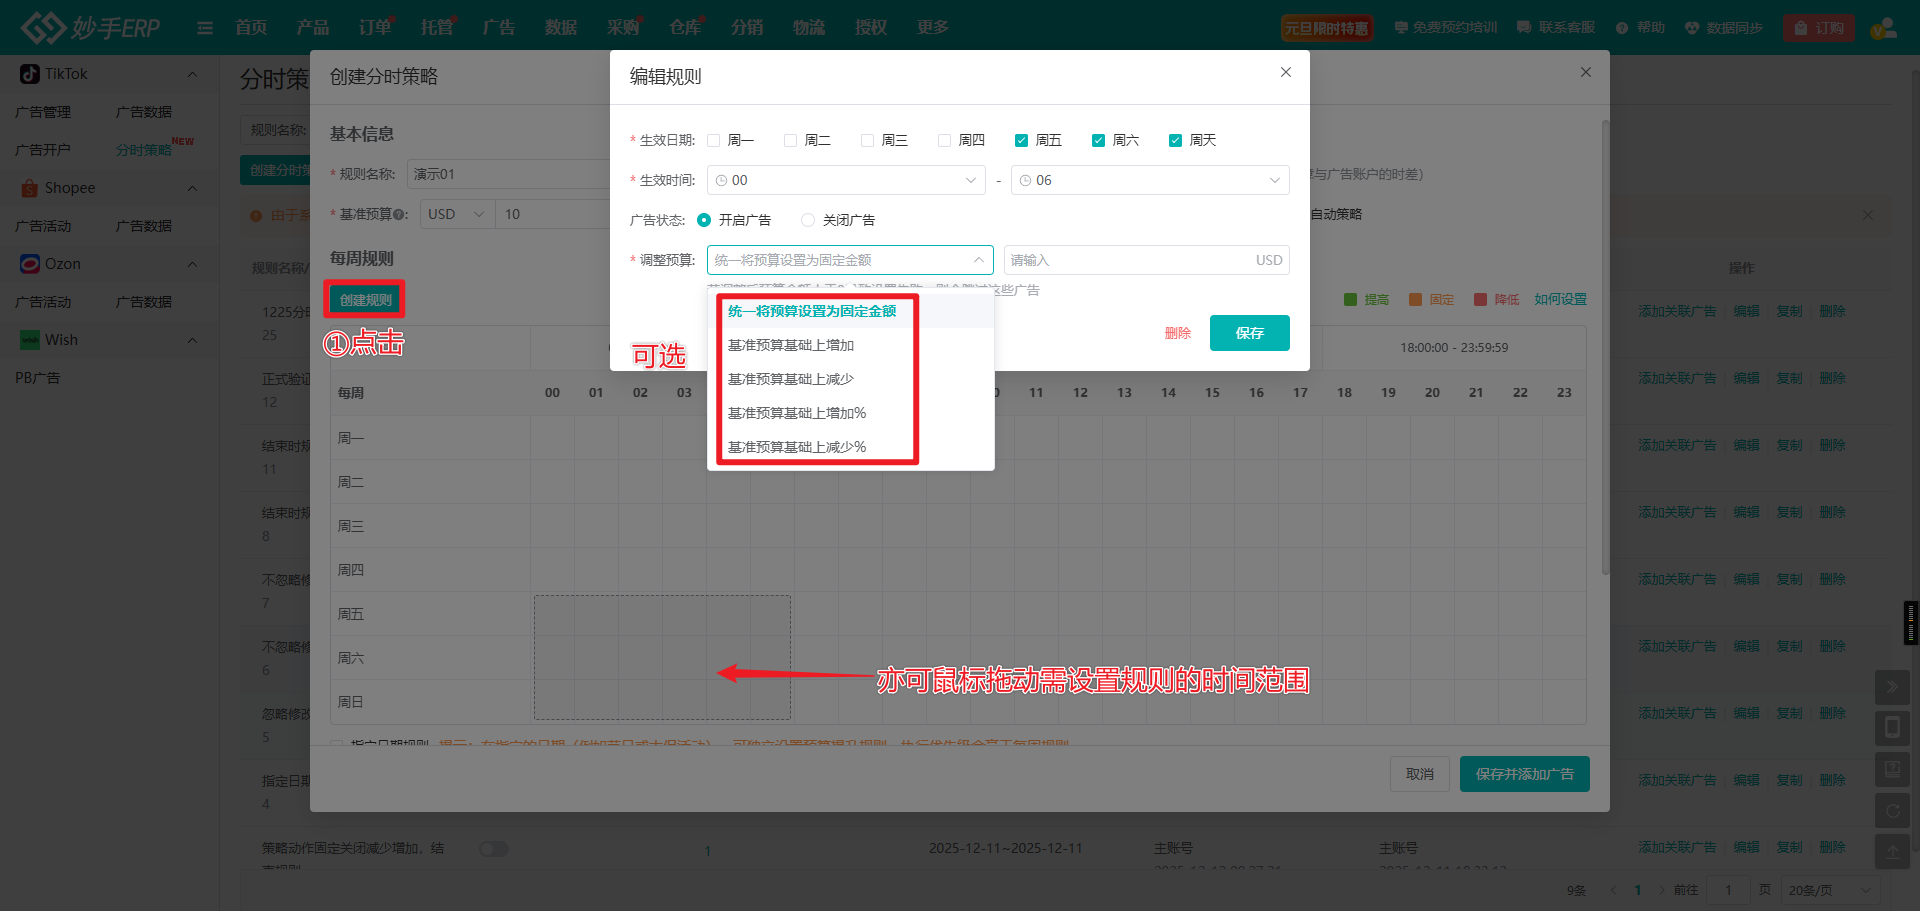Uncheck the 周五 checkbox

point(1022,141)
